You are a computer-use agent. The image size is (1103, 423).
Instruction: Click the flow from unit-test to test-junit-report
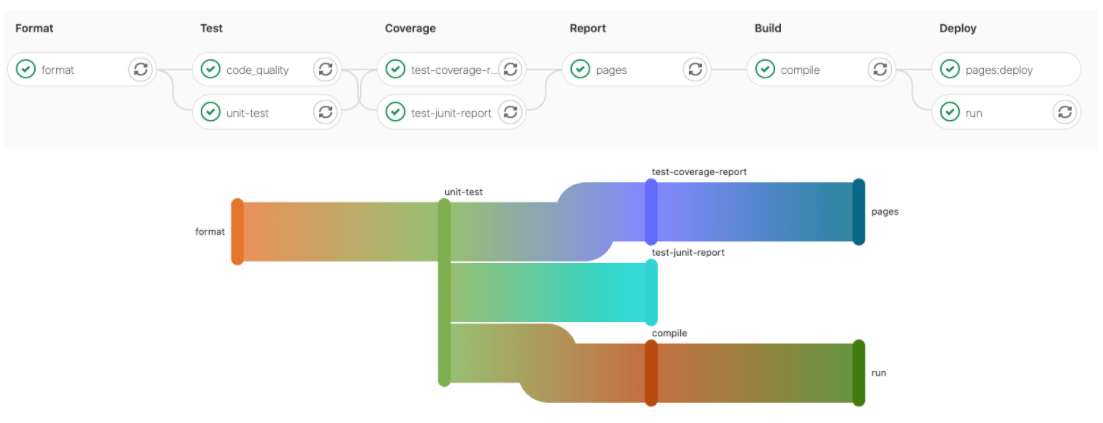click(550, 292)
